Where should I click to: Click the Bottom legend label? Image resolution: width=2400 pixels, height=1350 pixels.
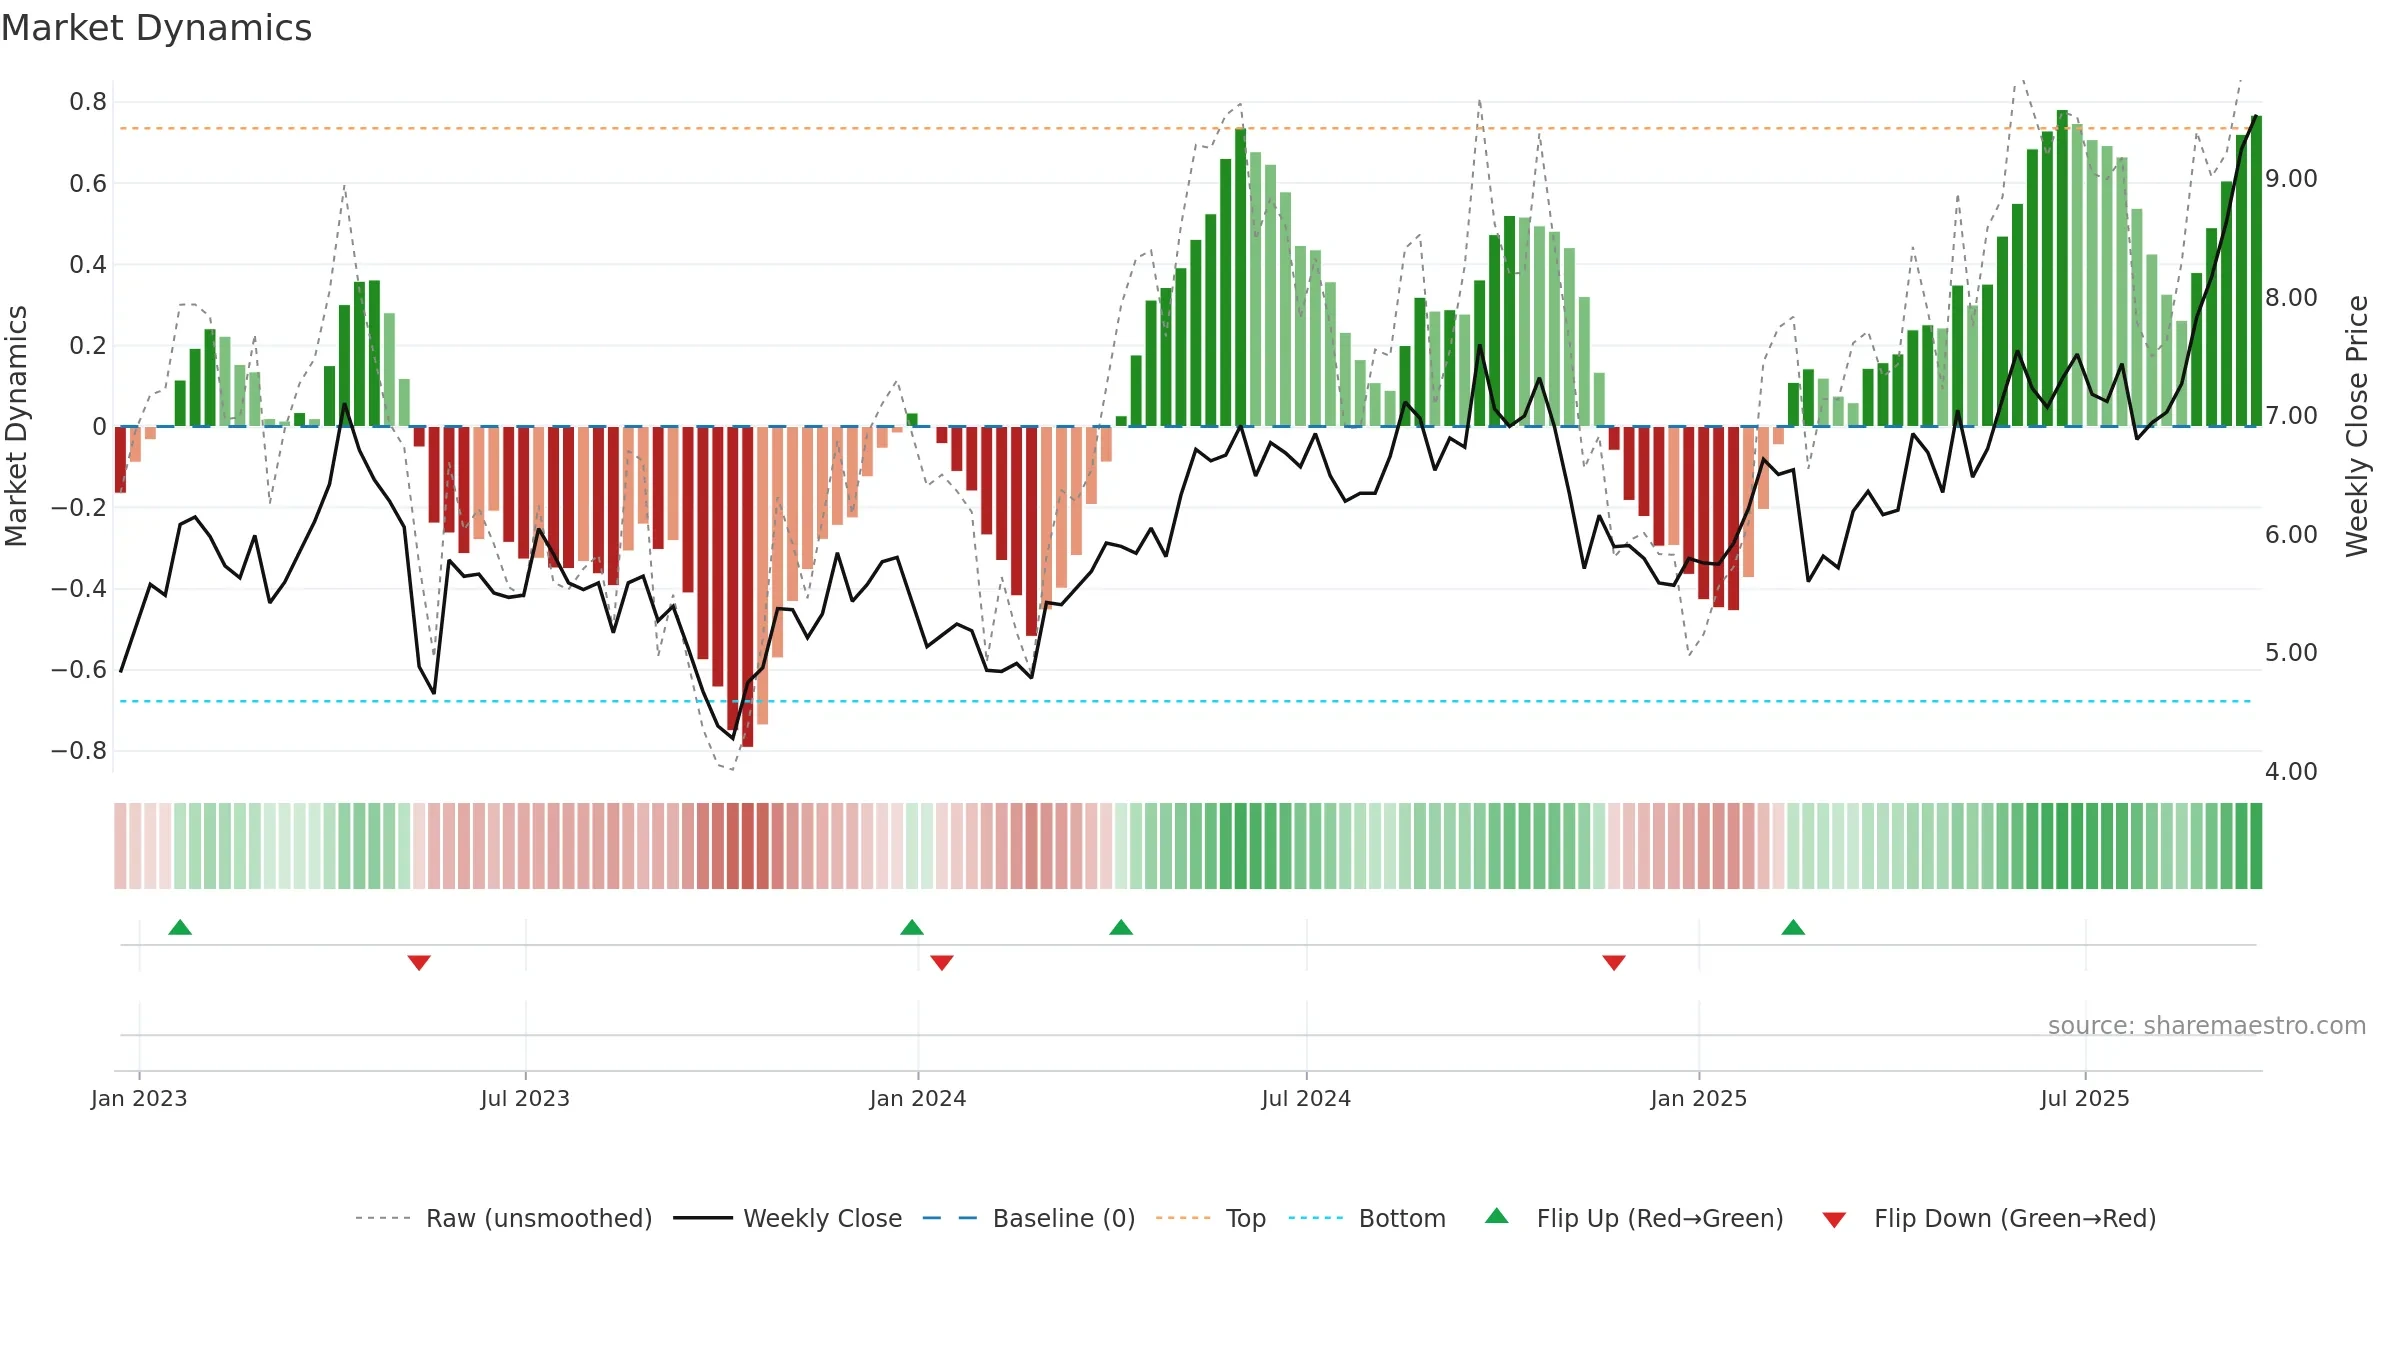(1402, 1218)
